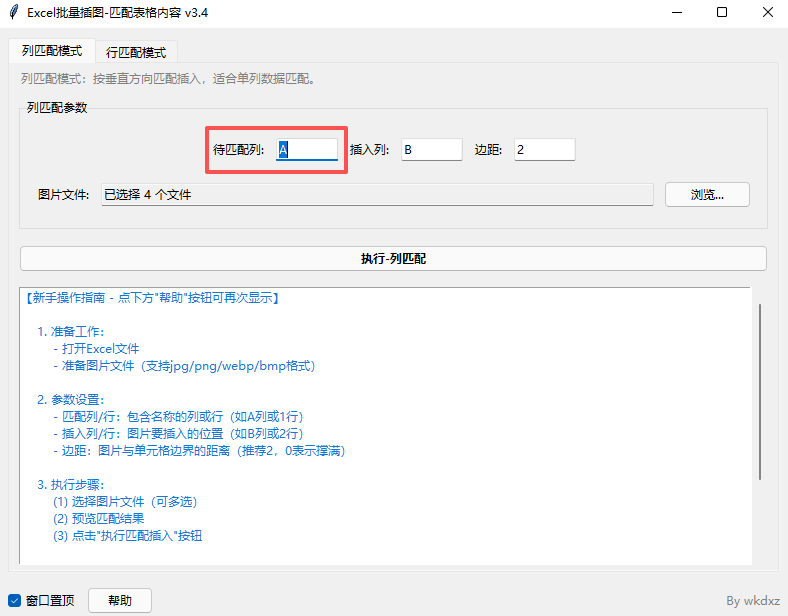Click the line 2. 参数设置:
The image size is (788, 616).
click(x=70, y=400)
